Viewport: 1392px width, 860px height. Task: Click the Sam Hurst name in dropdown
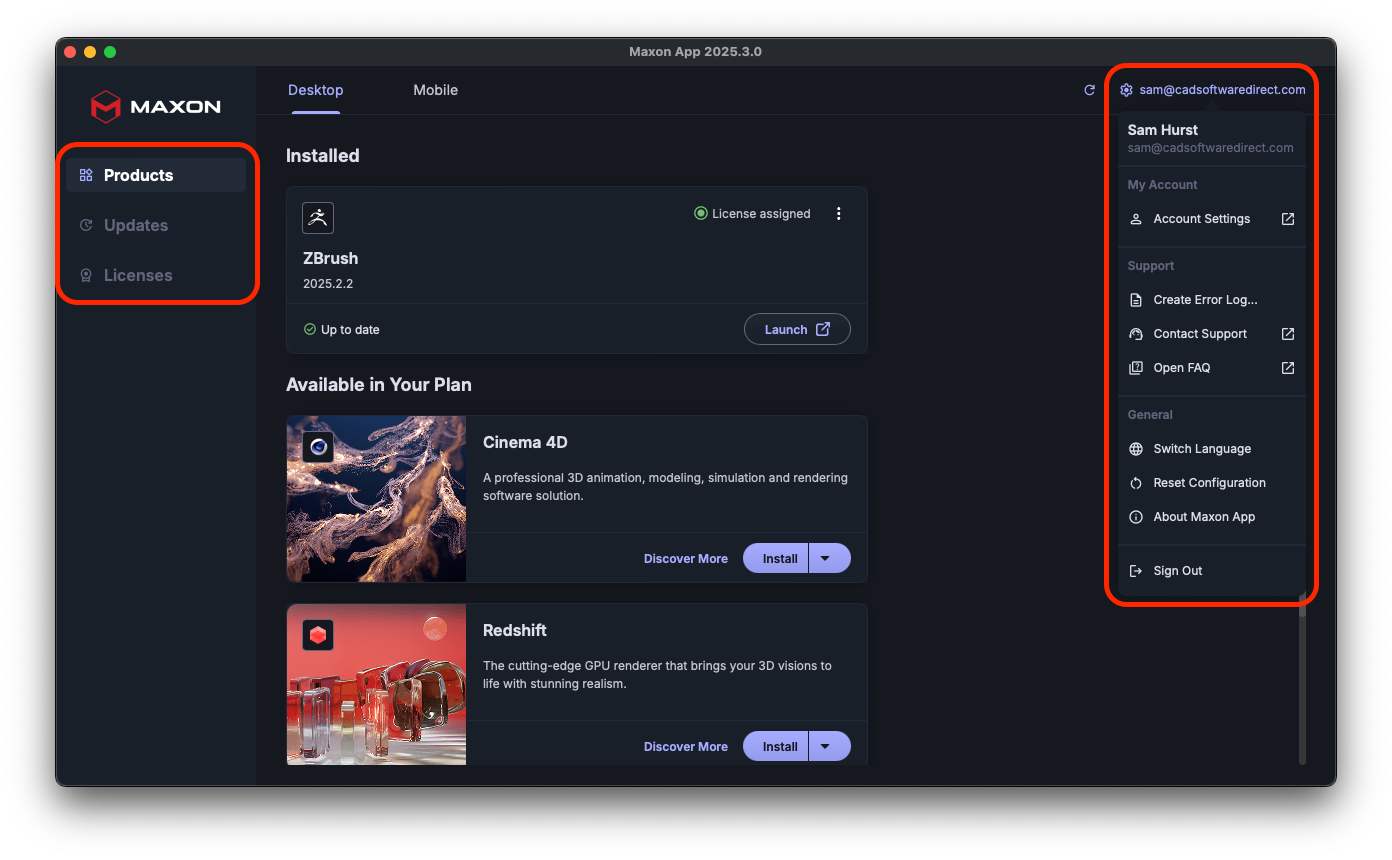coord(1162,130)
